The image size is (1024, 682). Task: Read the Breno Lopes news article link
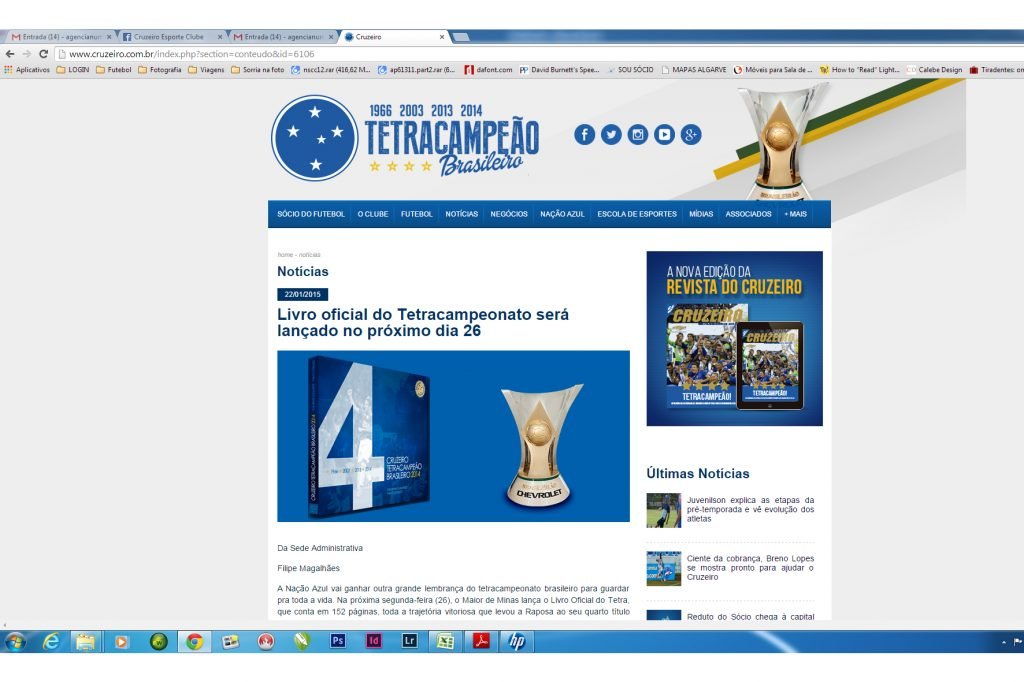click(750, 567)
